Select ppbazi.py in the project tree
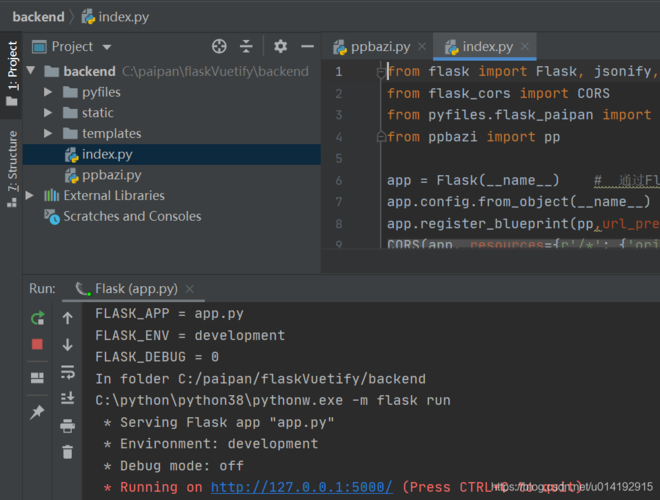Viewport: 660px width, 500px height. (x=111, y=175)
